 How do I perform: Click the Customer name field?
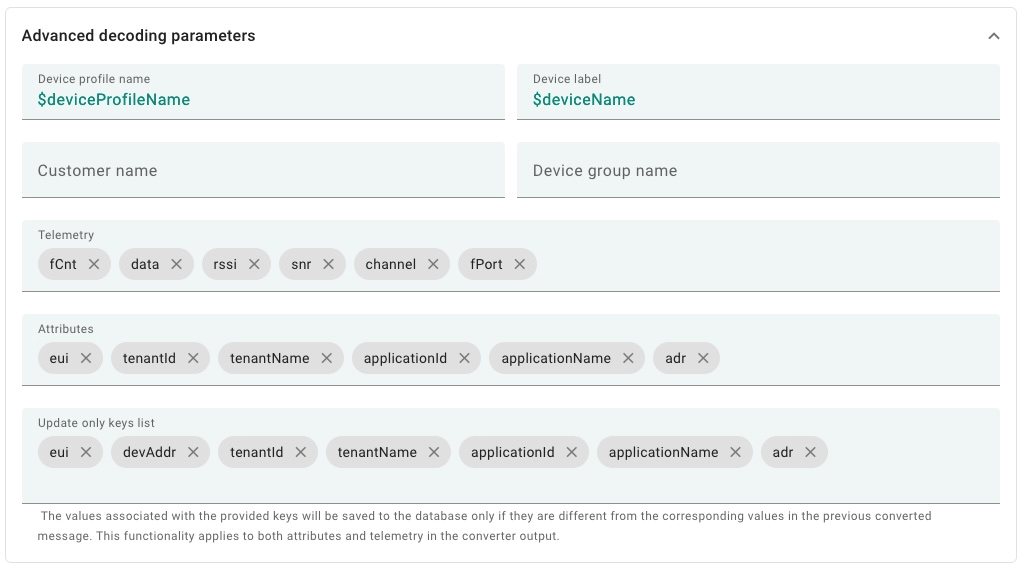pos(262,170)
